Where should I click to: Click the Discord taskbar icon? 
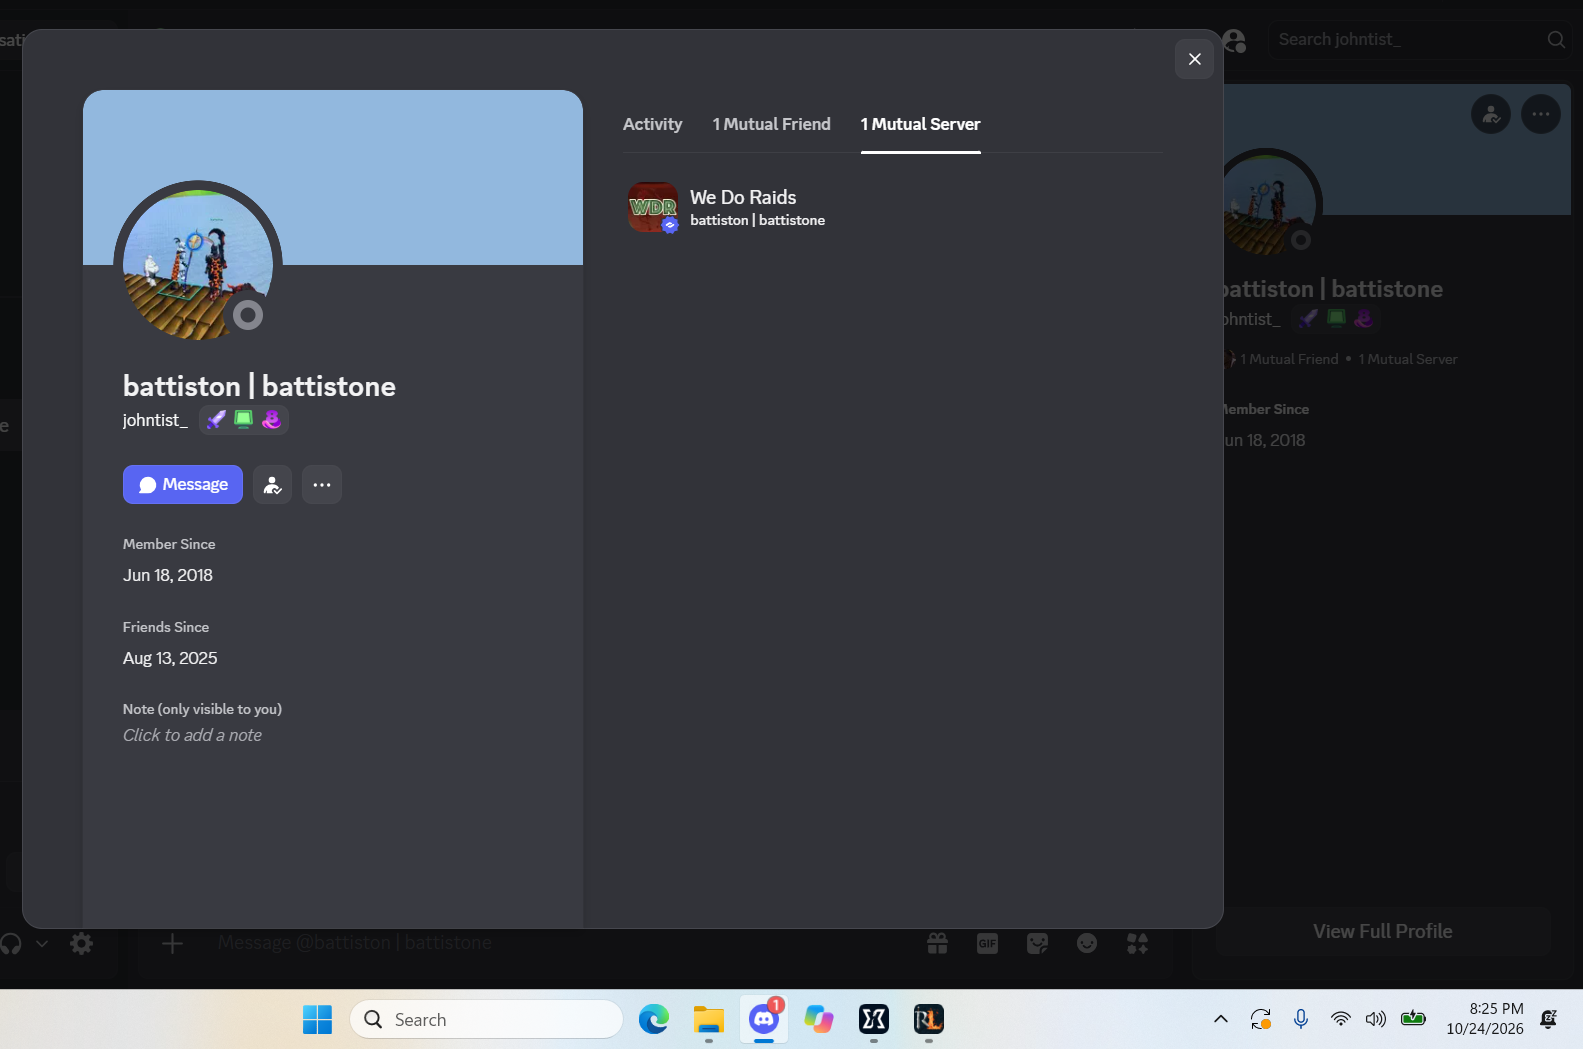coord(764,1019)
